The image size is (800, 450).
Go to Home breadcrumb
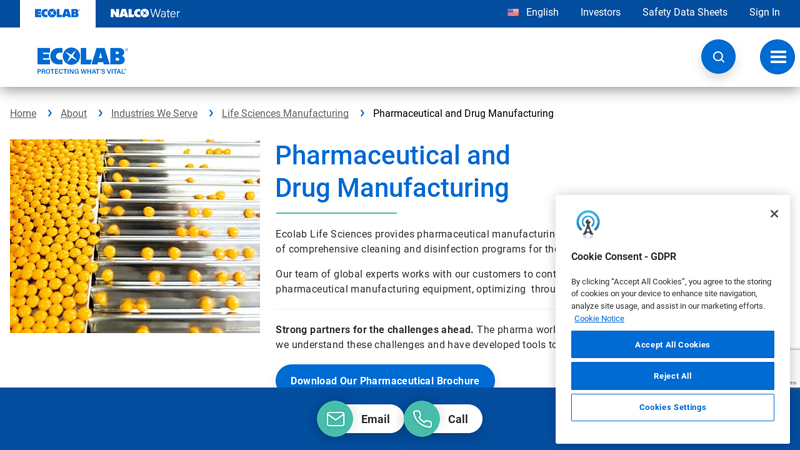[23, 113]
